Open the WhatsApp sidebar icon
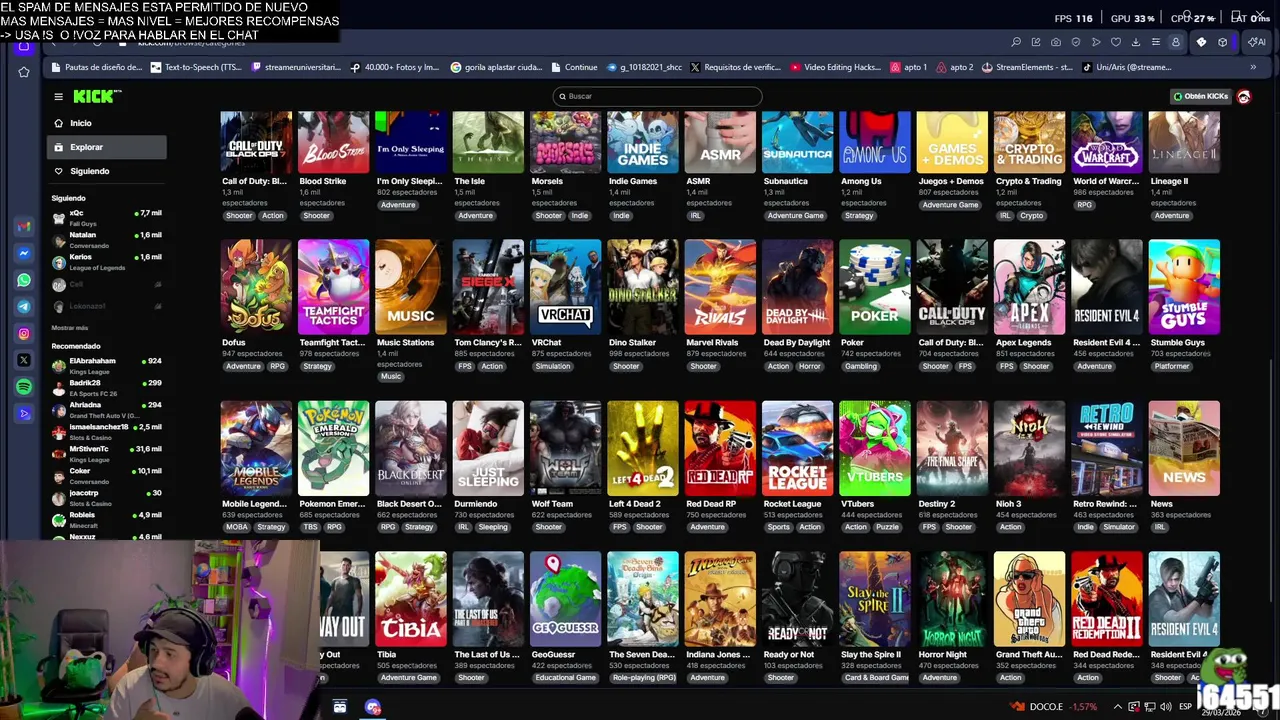This screenshot has height=720, width=1280. tap(24, 280)
